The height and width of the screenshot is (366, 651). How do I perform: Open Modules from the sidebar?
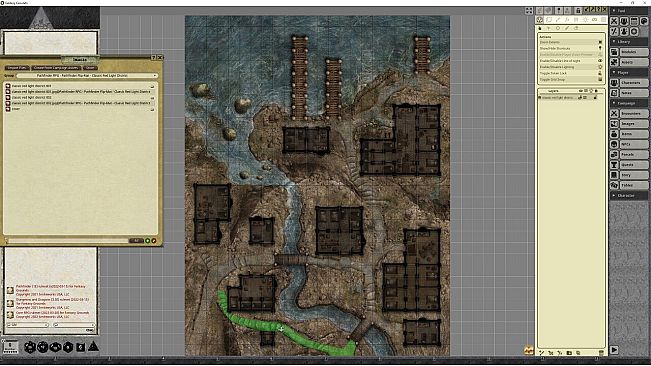(x=634, y=52)
